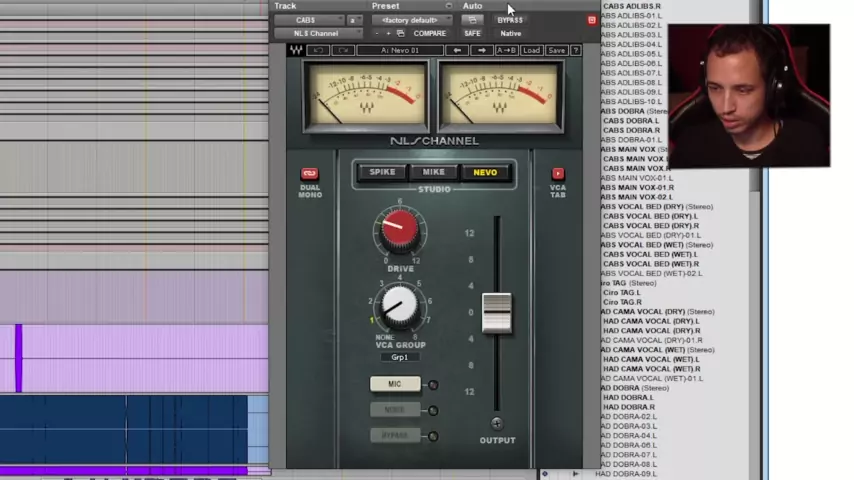
Task: Open the VCA Tab red button
Action: pyautogui.click(x=558, y=174)
